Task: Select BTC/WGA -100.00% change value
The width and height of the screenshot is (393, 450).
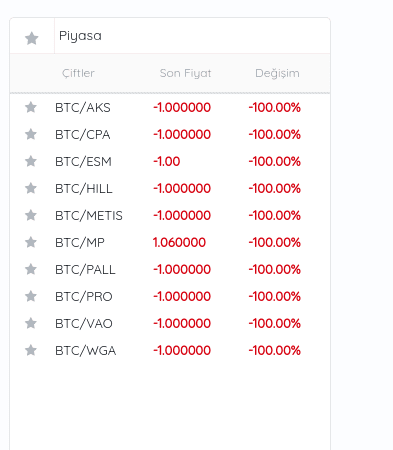Action: pos(275,350)
